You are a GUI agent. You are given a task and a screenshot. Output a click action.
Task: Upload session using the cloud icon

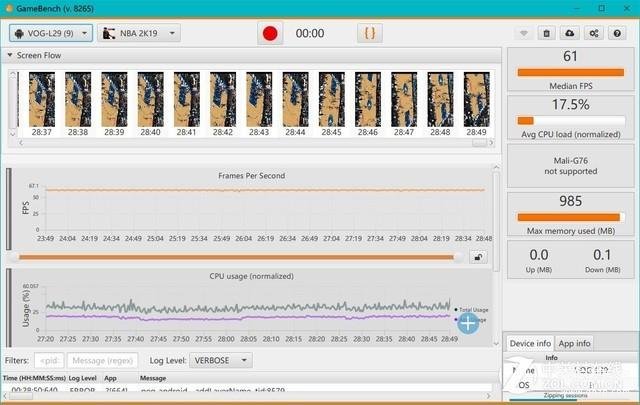570,33
